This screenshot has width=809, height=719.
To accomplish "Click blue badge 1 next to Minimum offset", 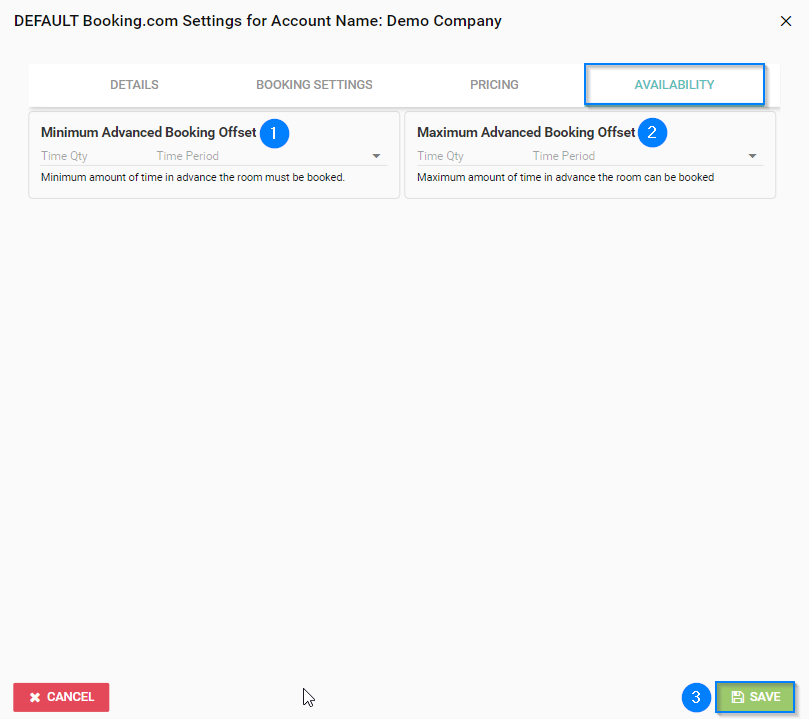I will 274,133.
